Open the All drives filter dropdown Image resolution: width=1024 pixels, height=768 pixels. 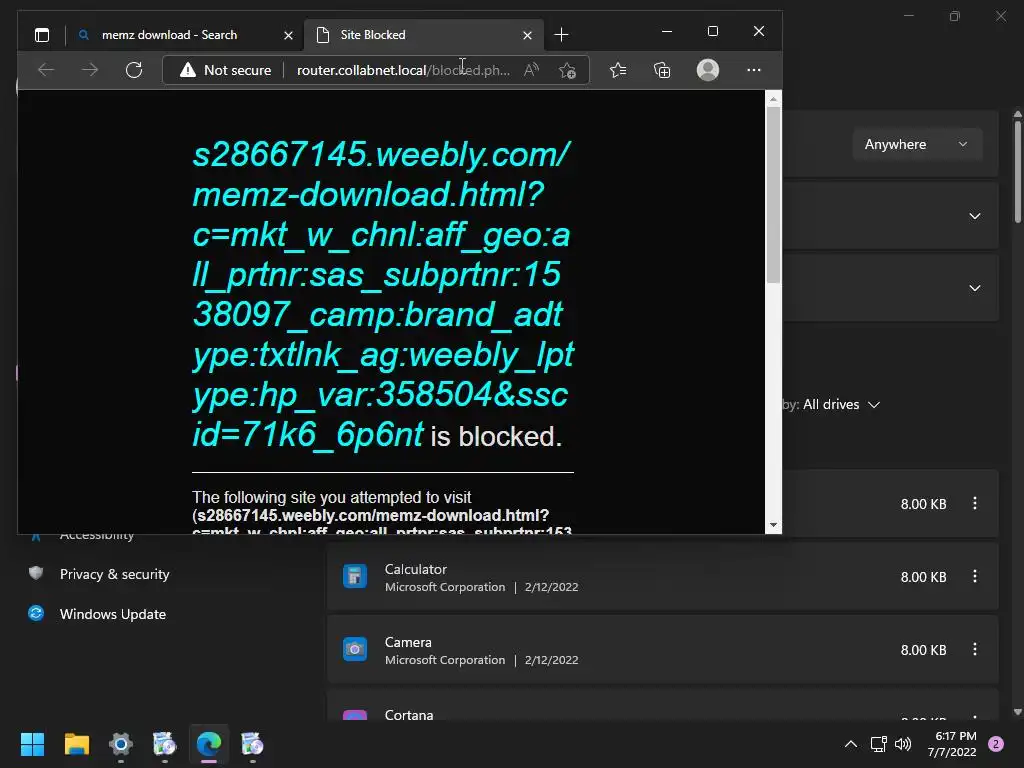841,405
